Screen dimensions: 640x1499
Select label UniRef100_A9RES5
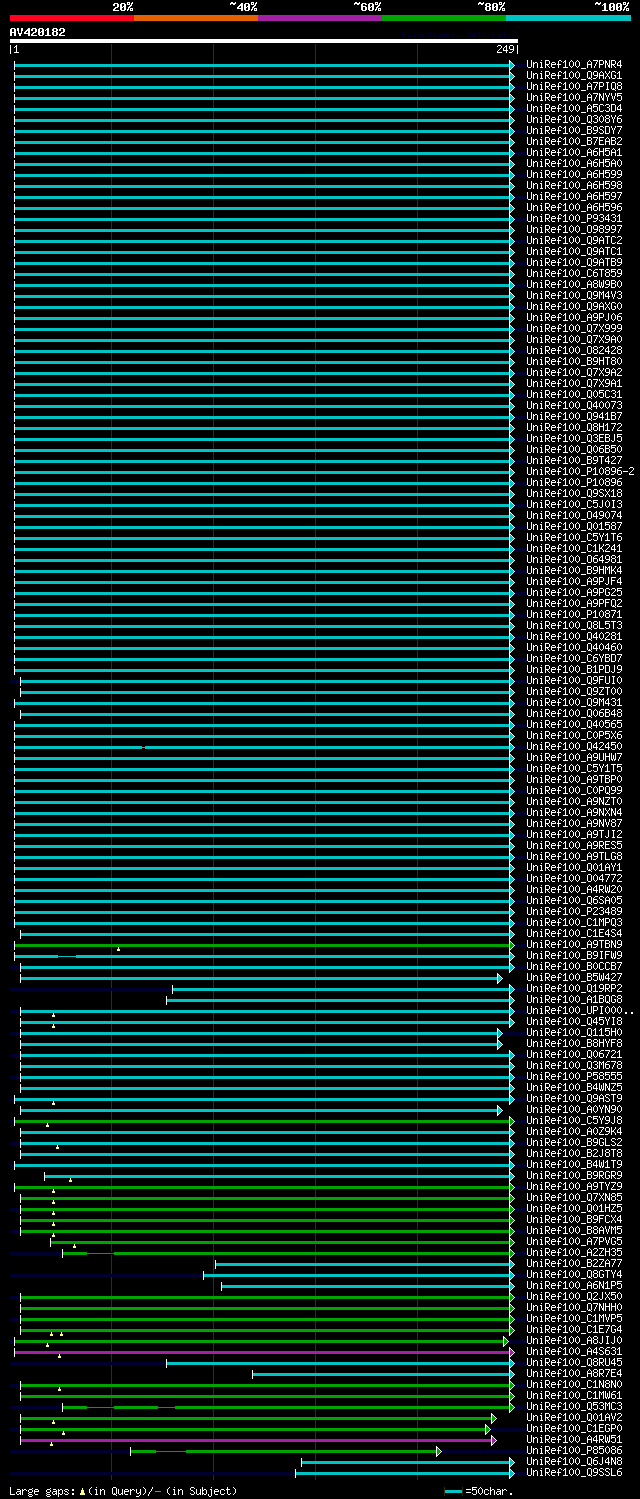pyautogui.click(x=574, y=845)
